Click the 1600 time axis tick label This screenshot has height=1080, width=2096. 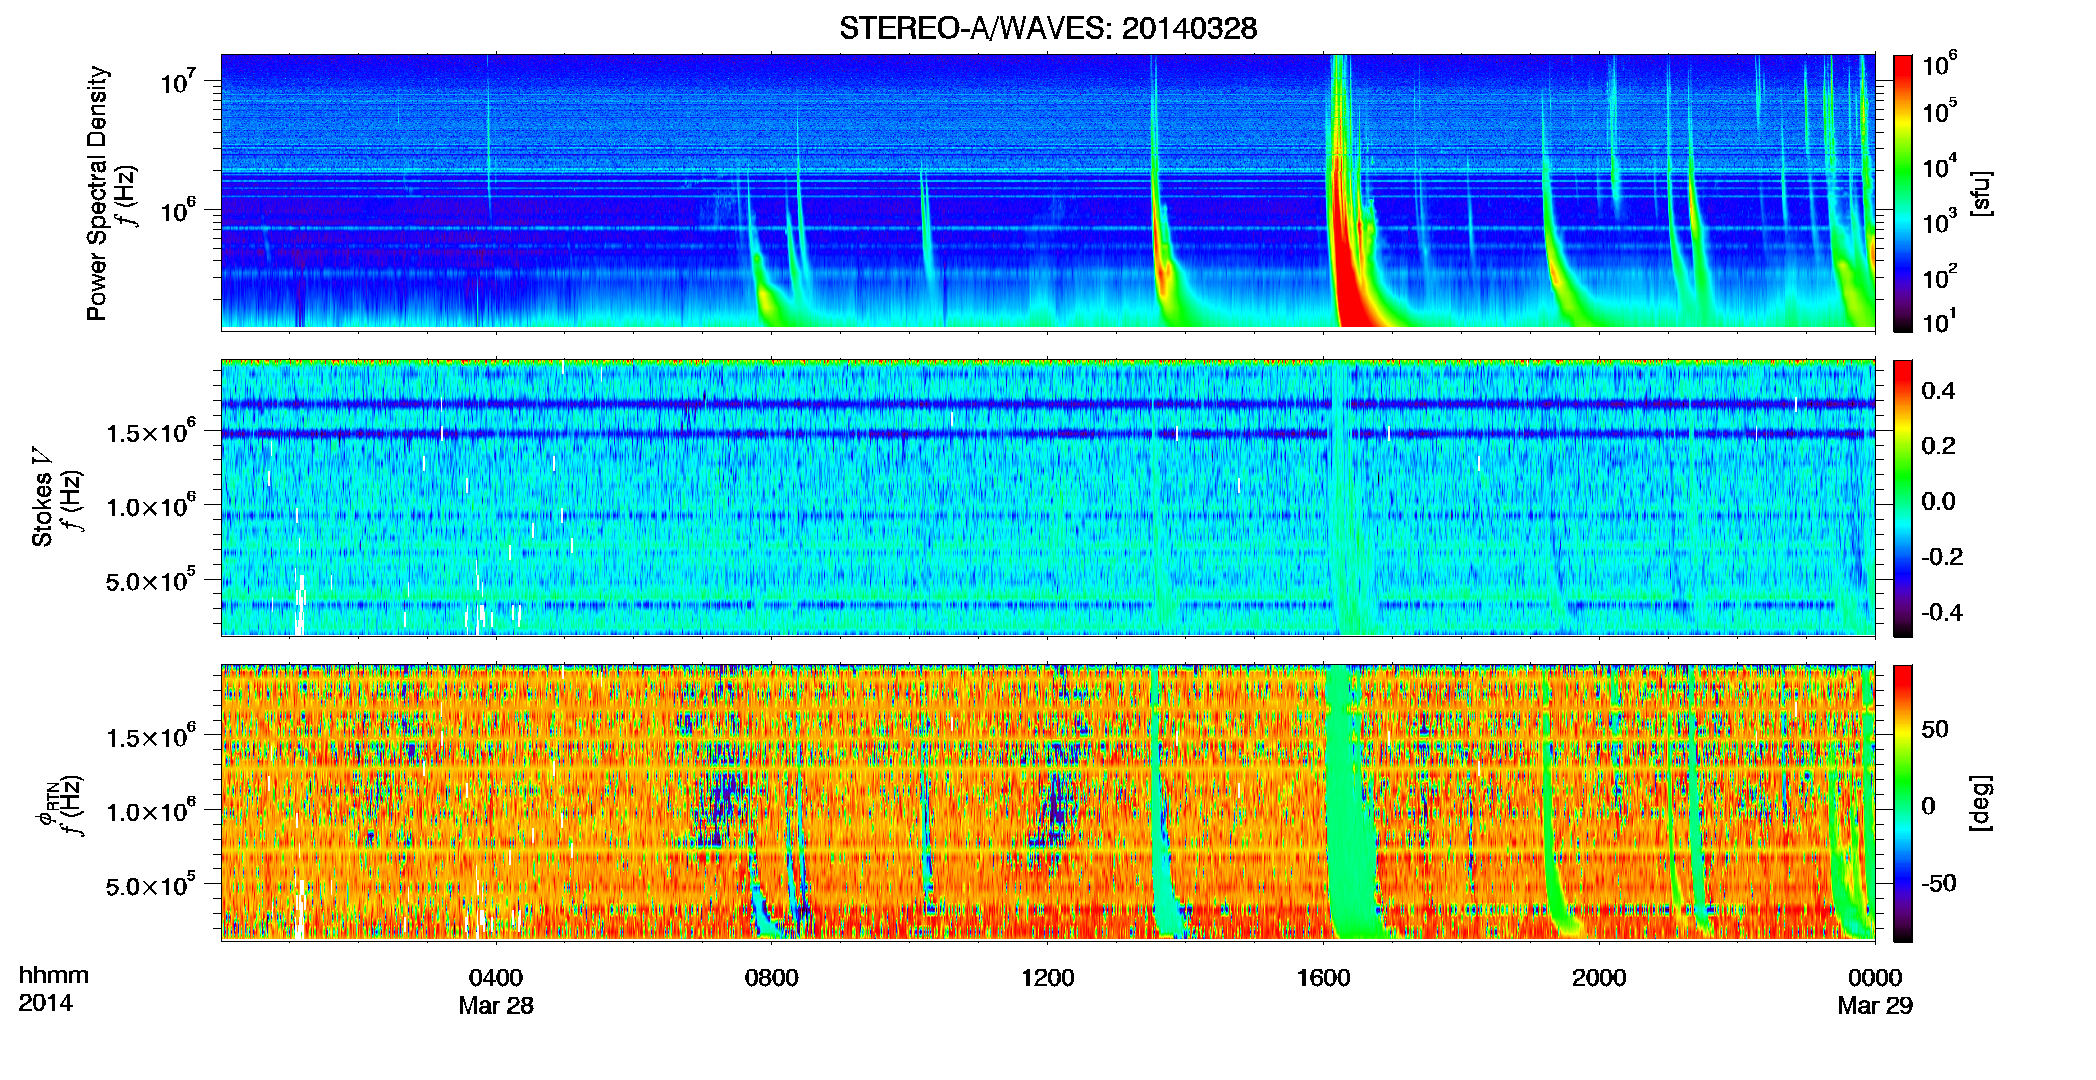pos(1323,978)
